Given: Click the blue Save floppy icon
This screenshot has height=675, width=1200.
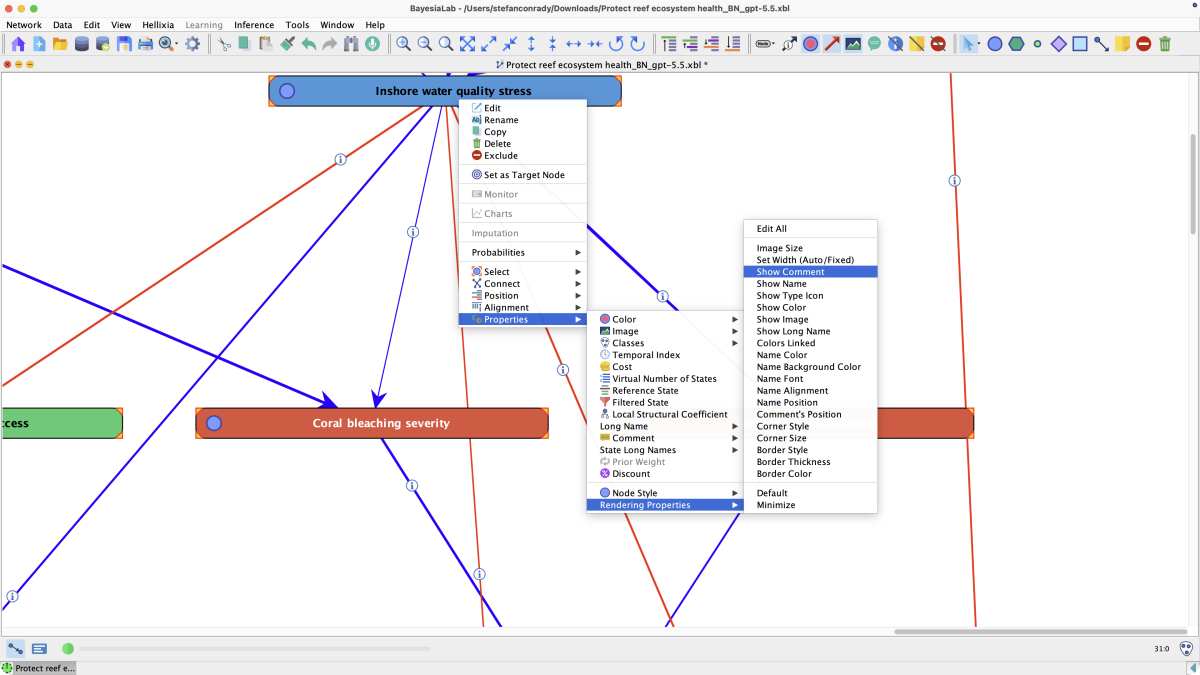Looking at the screenshot, I should 124,44.
